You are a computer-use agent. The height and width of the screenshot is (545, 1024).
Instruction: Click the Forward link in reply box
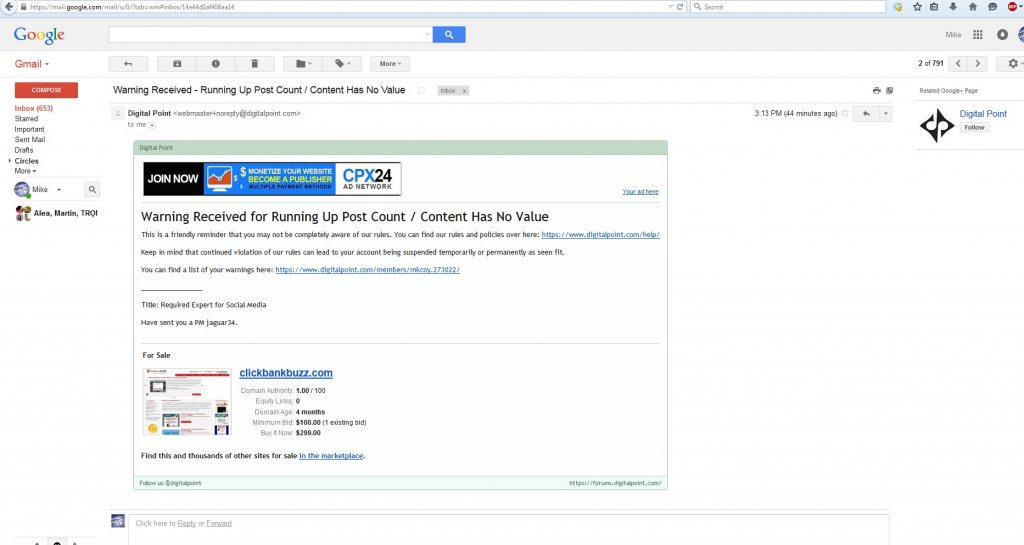pos(219,523)
